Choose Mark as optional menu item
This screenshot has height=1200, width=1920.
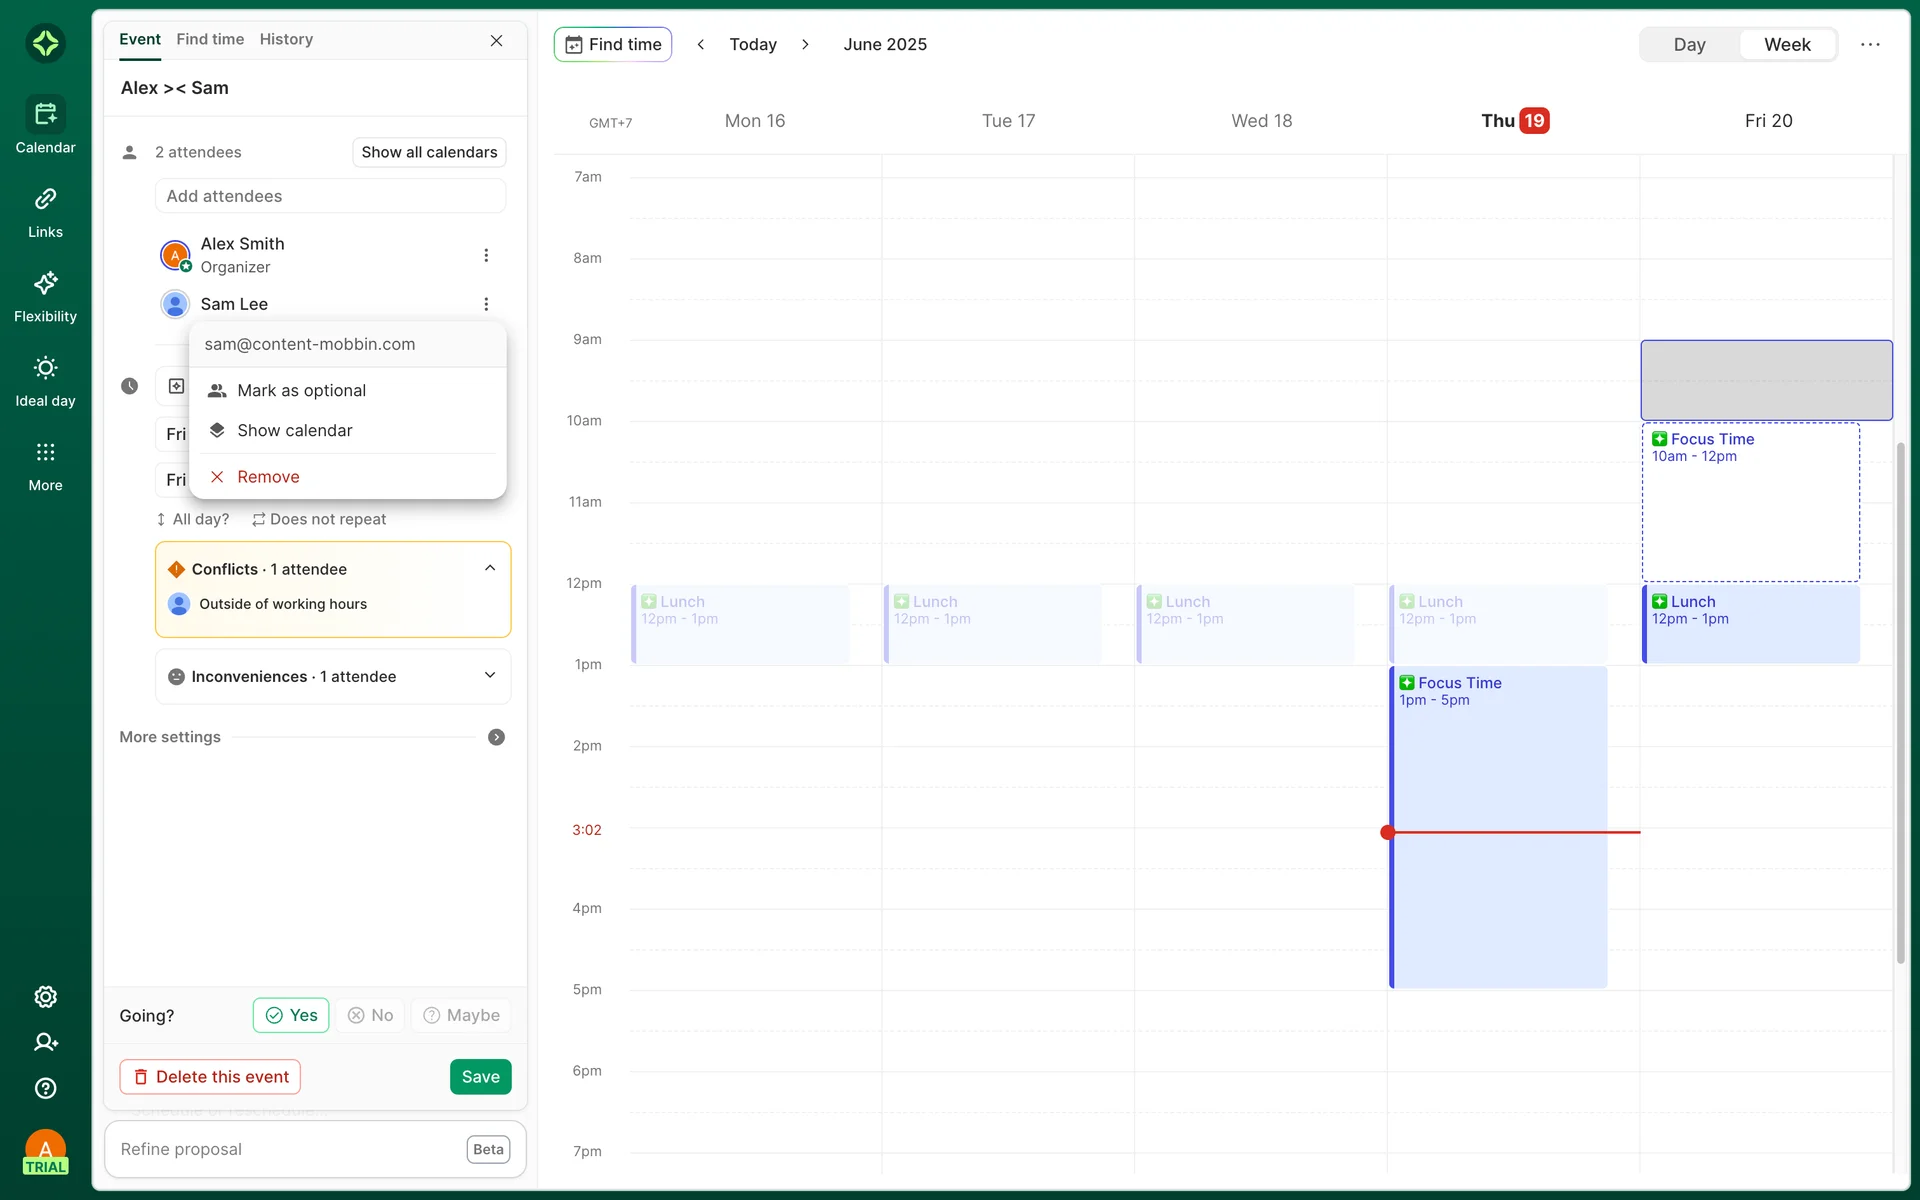tap(301, 391)
